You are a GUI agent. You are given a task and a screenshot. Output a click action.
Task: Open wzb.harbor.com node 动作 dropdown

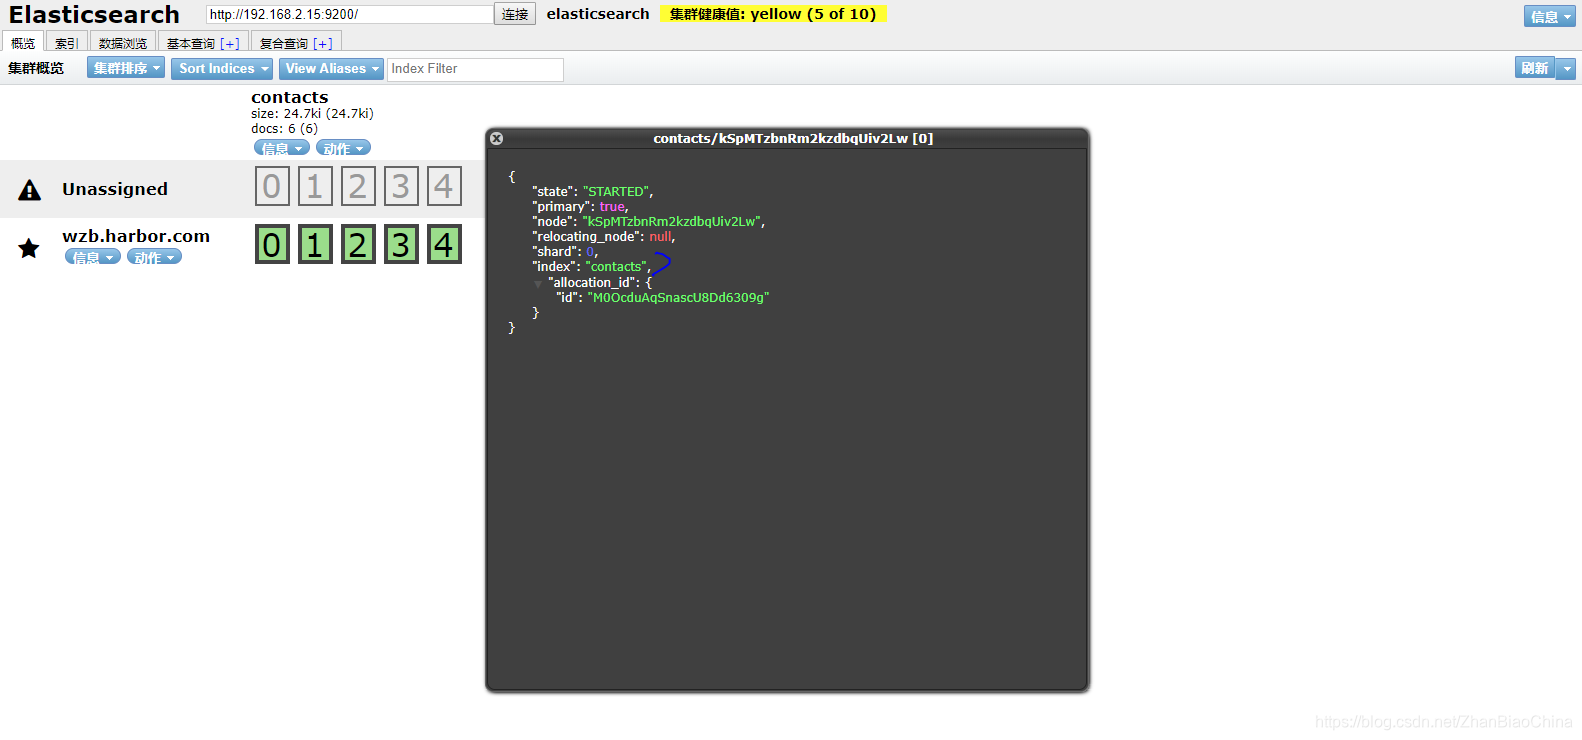click(154, 257)
